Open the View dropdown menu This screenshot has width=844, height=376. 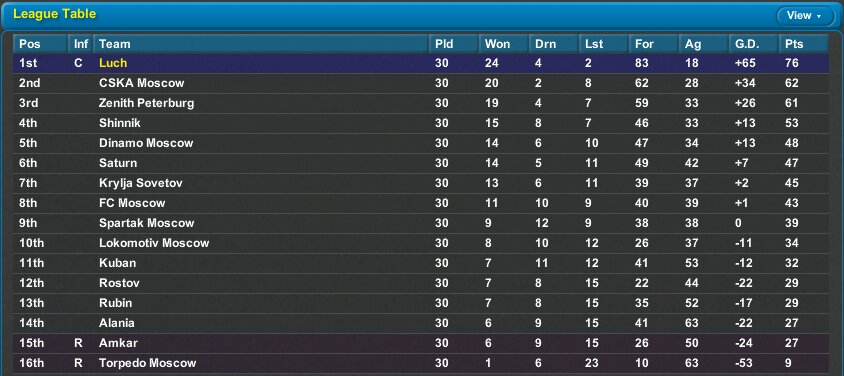click(x=805, y=16)
